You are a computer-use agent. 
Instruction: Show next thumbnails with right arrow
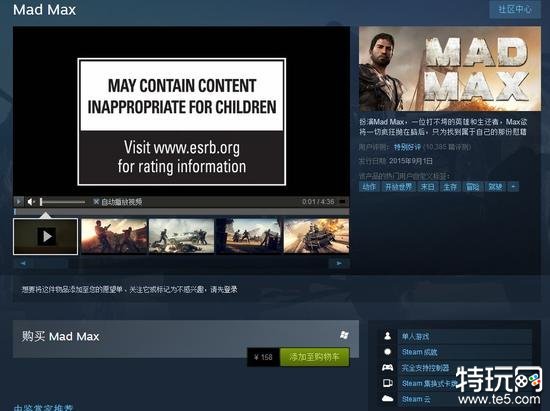click(339, 263)
